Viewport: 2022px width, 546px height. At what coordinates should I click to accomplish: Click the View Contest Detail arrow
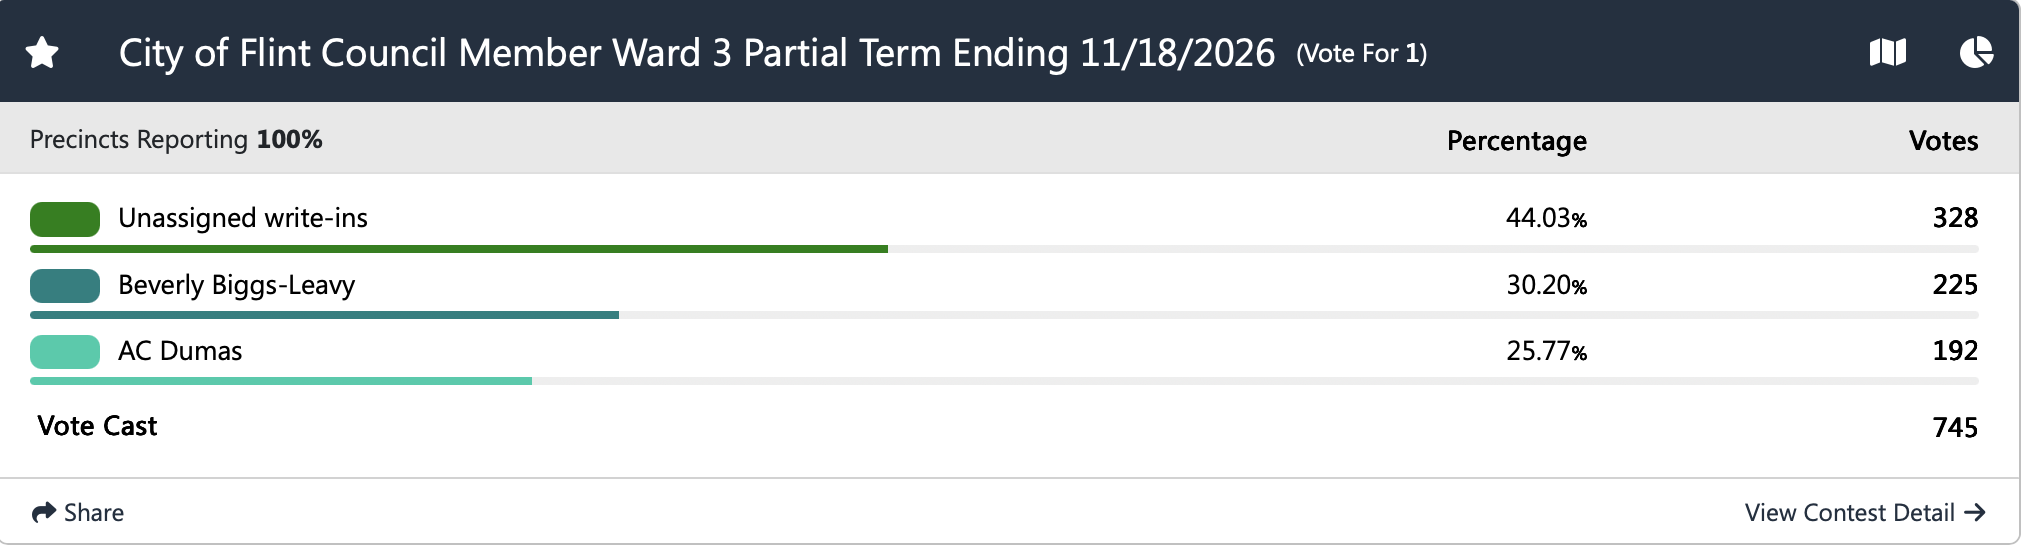click(1975, 513)
